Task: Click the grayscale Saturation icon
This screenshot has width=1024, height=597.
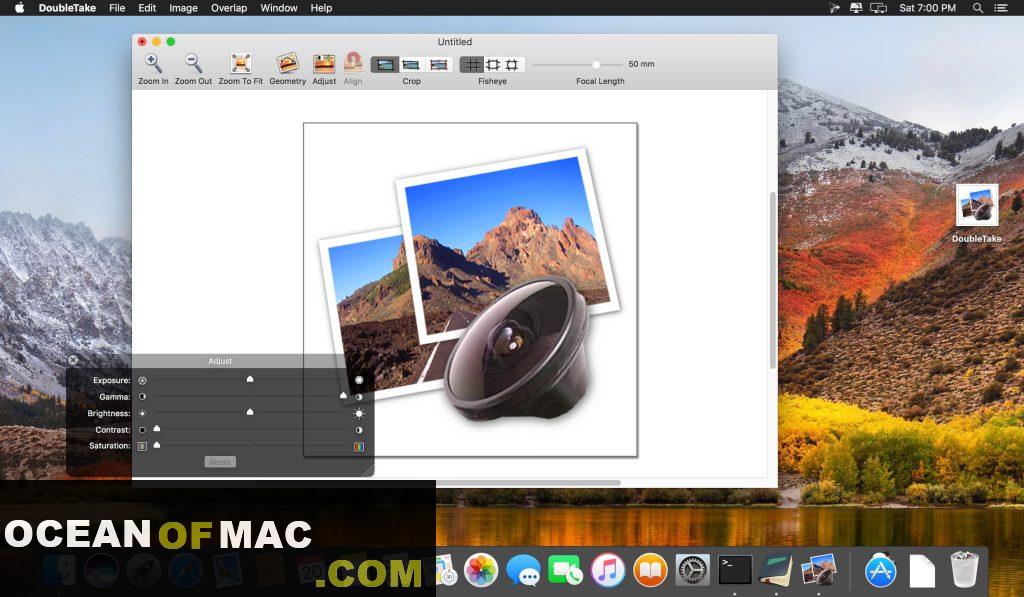Action: click(x=142, y=446)
